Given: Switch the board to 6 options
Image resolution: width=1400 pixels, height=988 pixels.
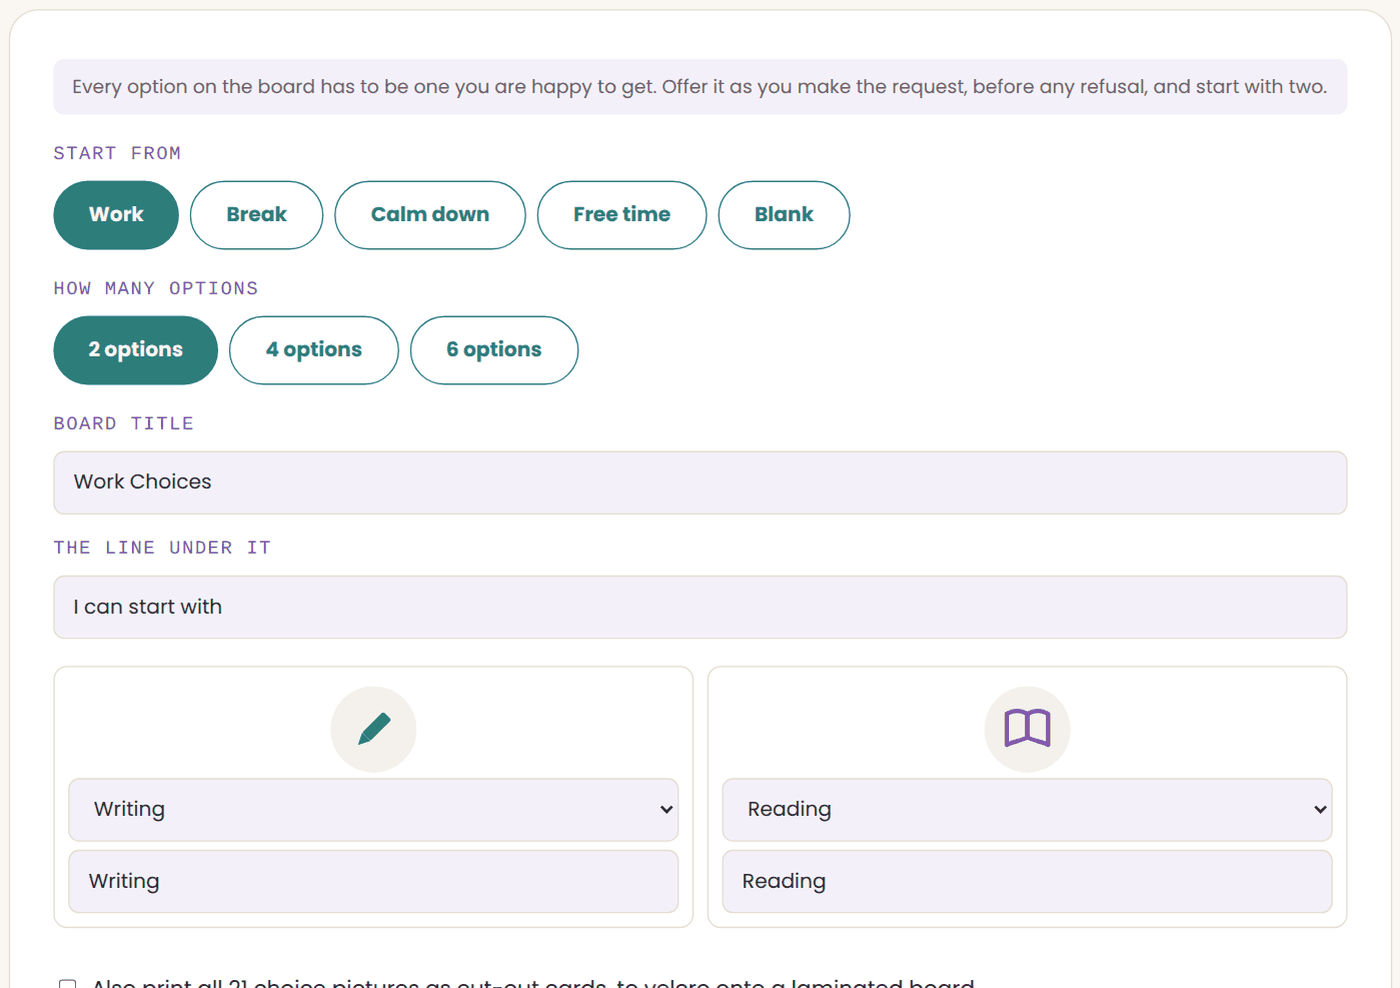Looking at the screenshot, I should coord(494,350).
